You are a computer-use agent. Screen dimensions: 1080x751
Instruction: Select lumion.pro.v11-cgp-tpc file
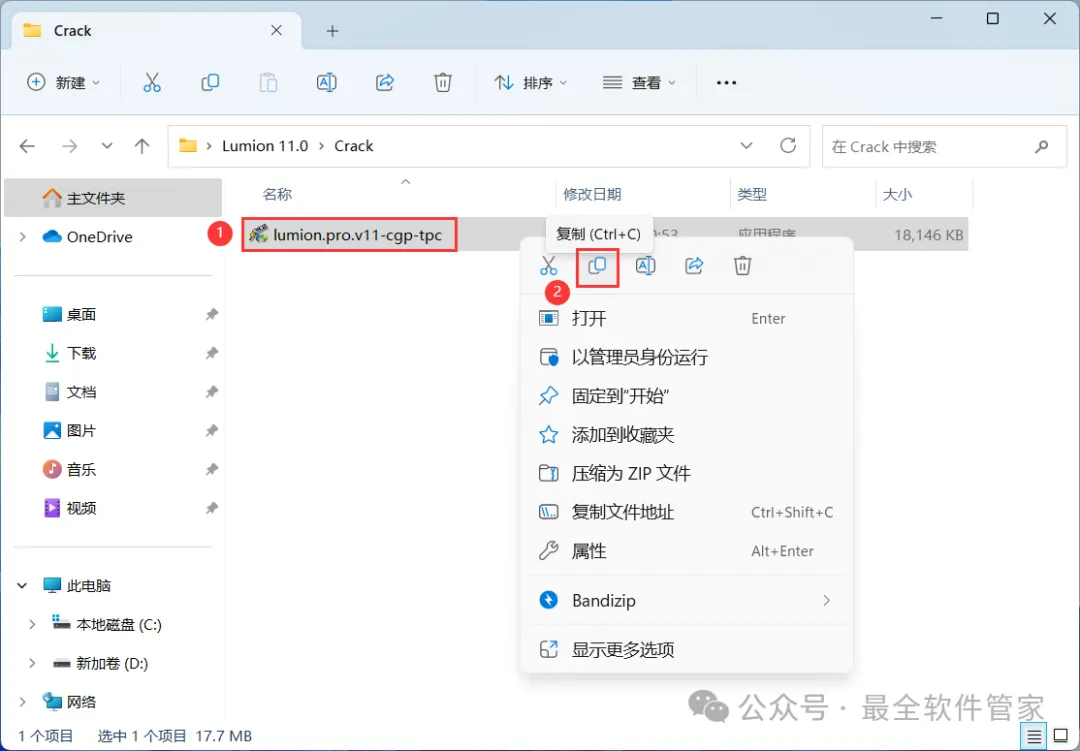[349, 235]
